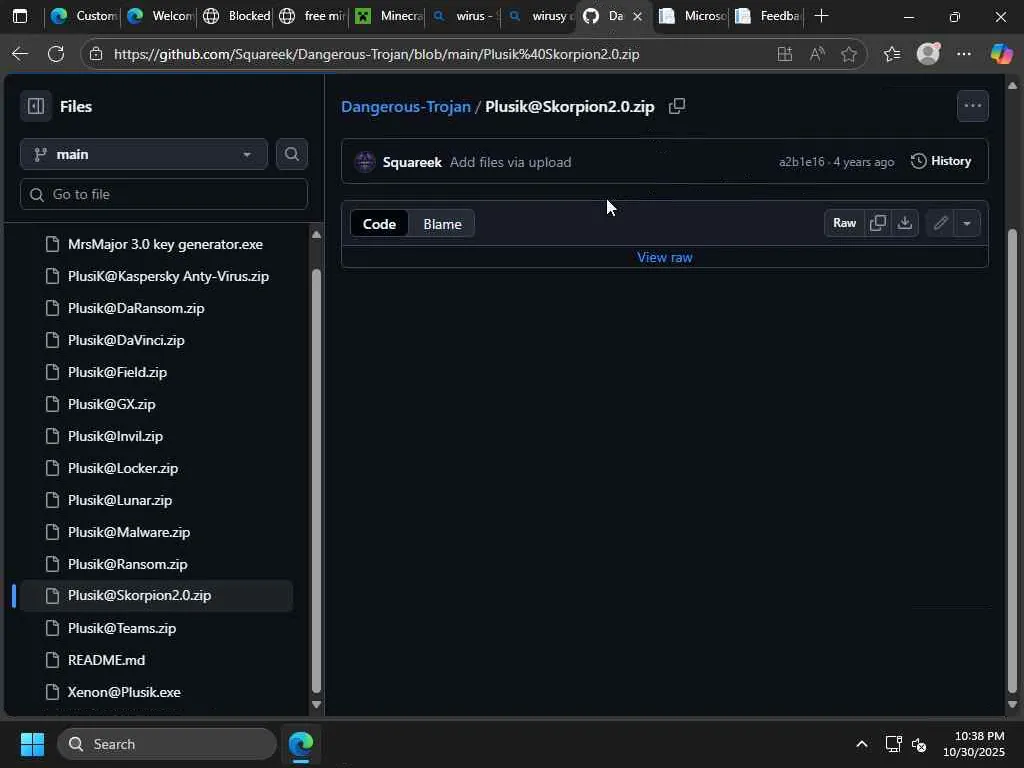Open the taskbar clock and date
The image size is (1024, 768).
pos(973,744)
